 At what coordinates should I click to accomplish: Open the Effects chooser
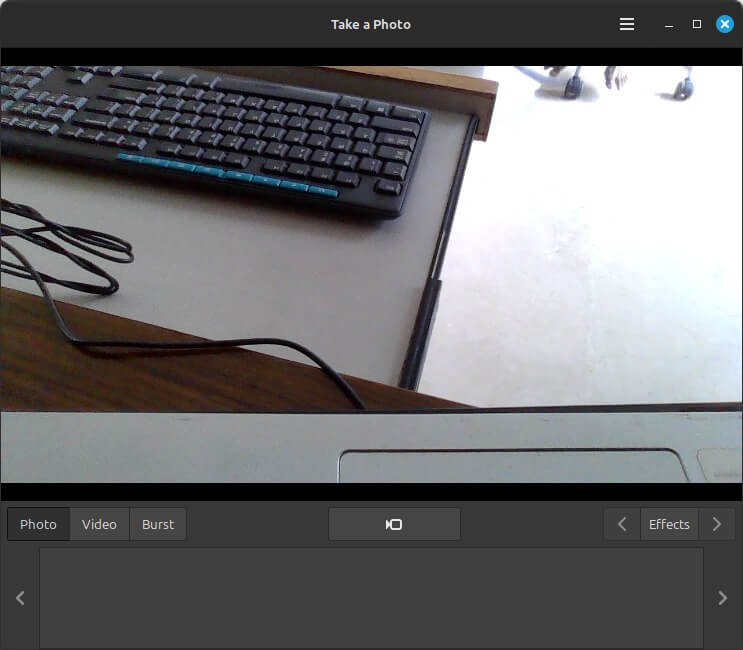click(x=669, y=524)
